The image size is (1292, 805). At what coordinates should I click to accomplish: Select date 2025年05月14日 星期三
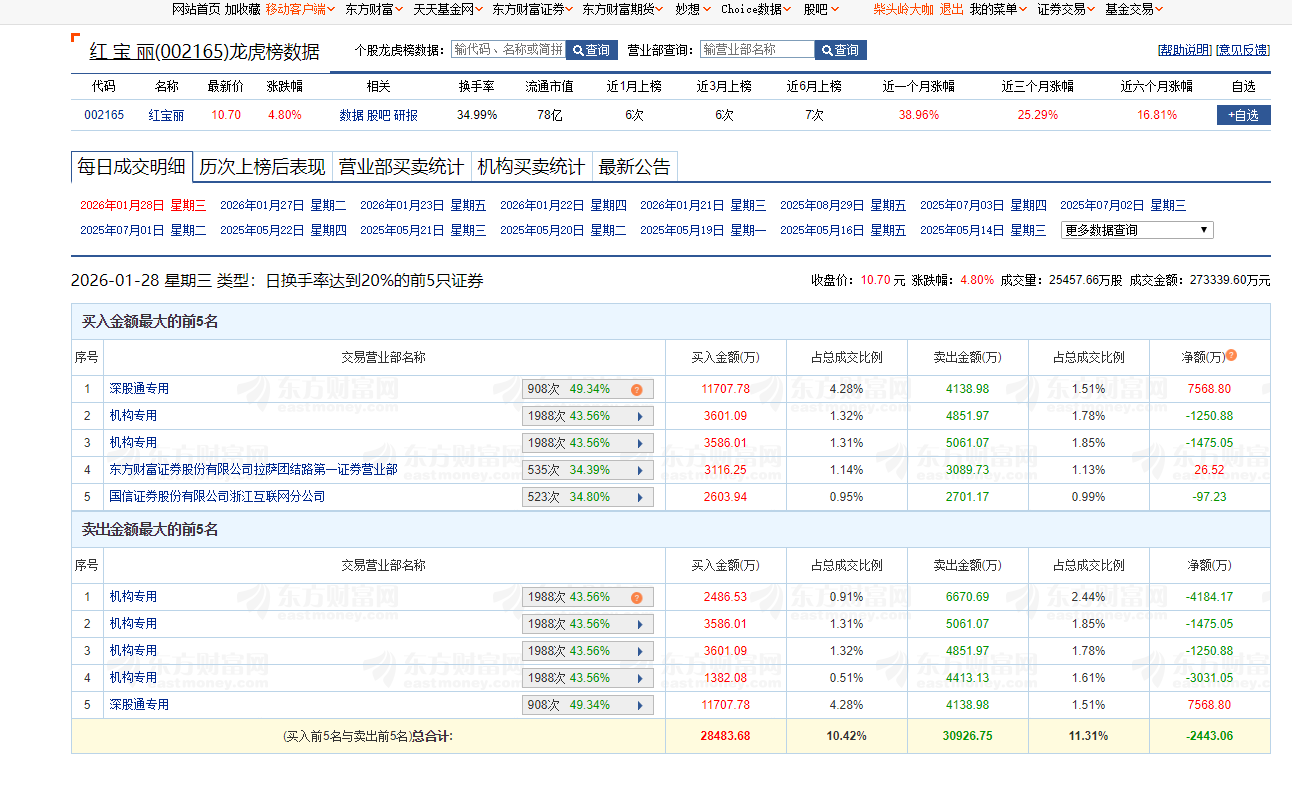[983, 230]
